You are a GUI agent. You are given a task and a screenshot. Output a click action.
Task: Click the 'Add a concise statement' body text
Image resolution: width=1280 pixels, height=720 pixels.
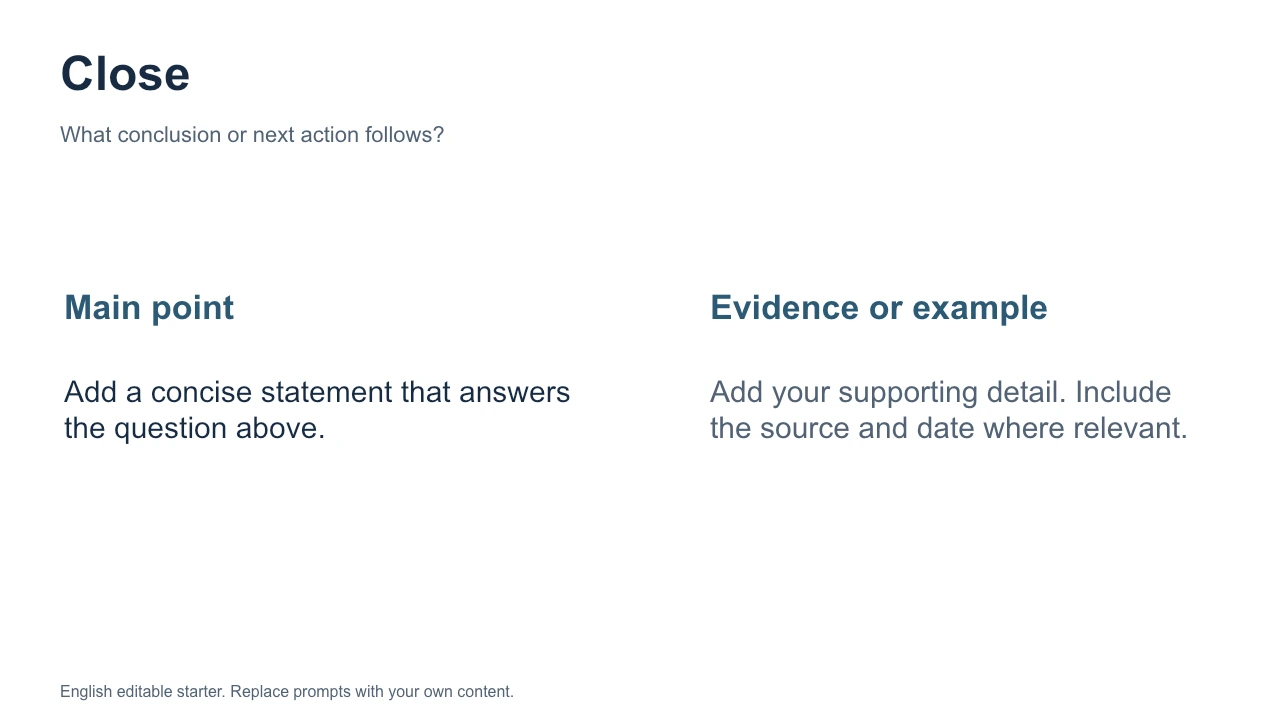point(317,410)
